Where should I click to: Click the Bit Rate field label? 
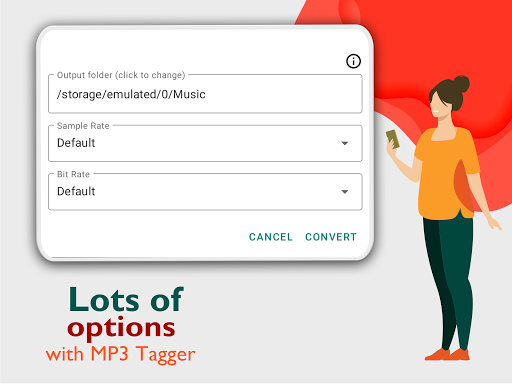[x=73, y=174]
